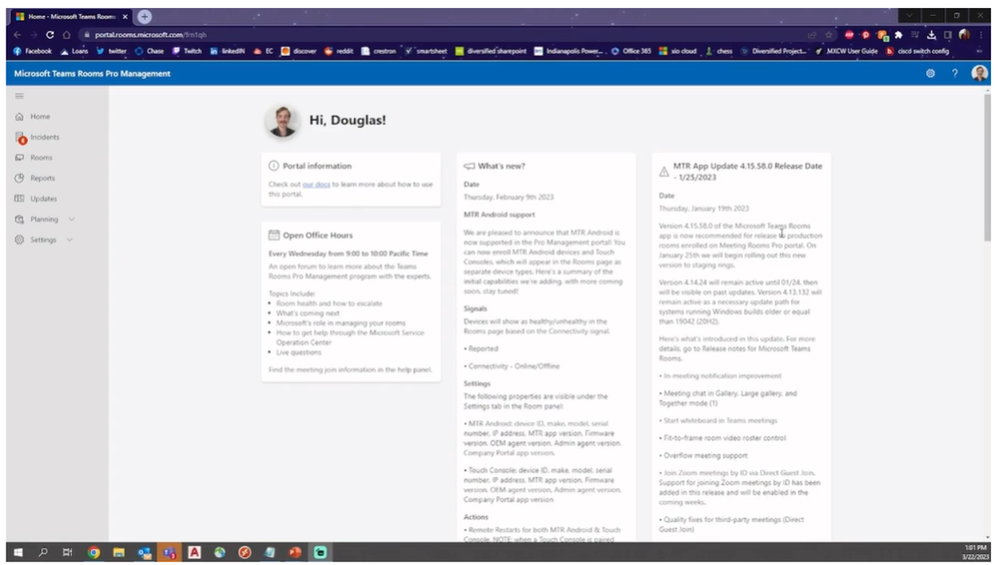Expand the Settings section chevron
999x565 pixels.
coord(69,240)
